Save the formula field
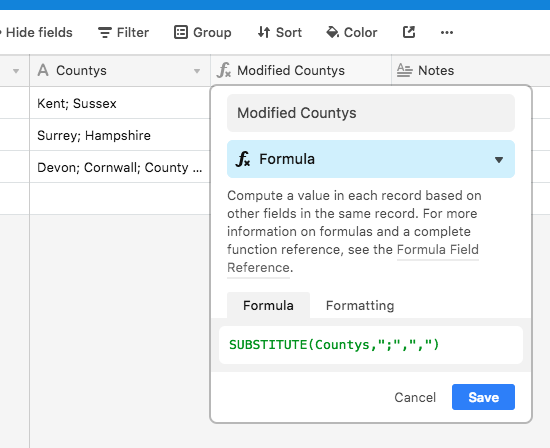This screenshot has height=448, width=550. [483, 397]
